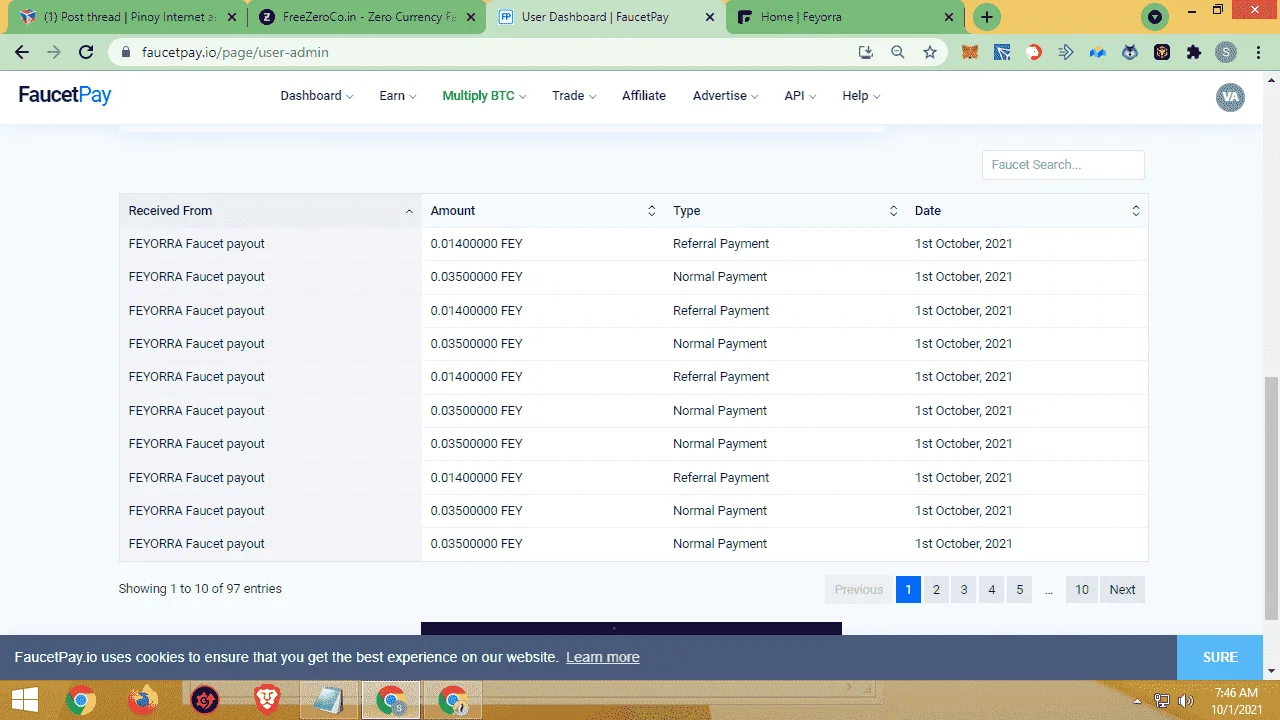Viewport: 1280px width, 720px height.
Task: Open the Affiliate page
Action: pyautogui.click(x=644, y=96)
